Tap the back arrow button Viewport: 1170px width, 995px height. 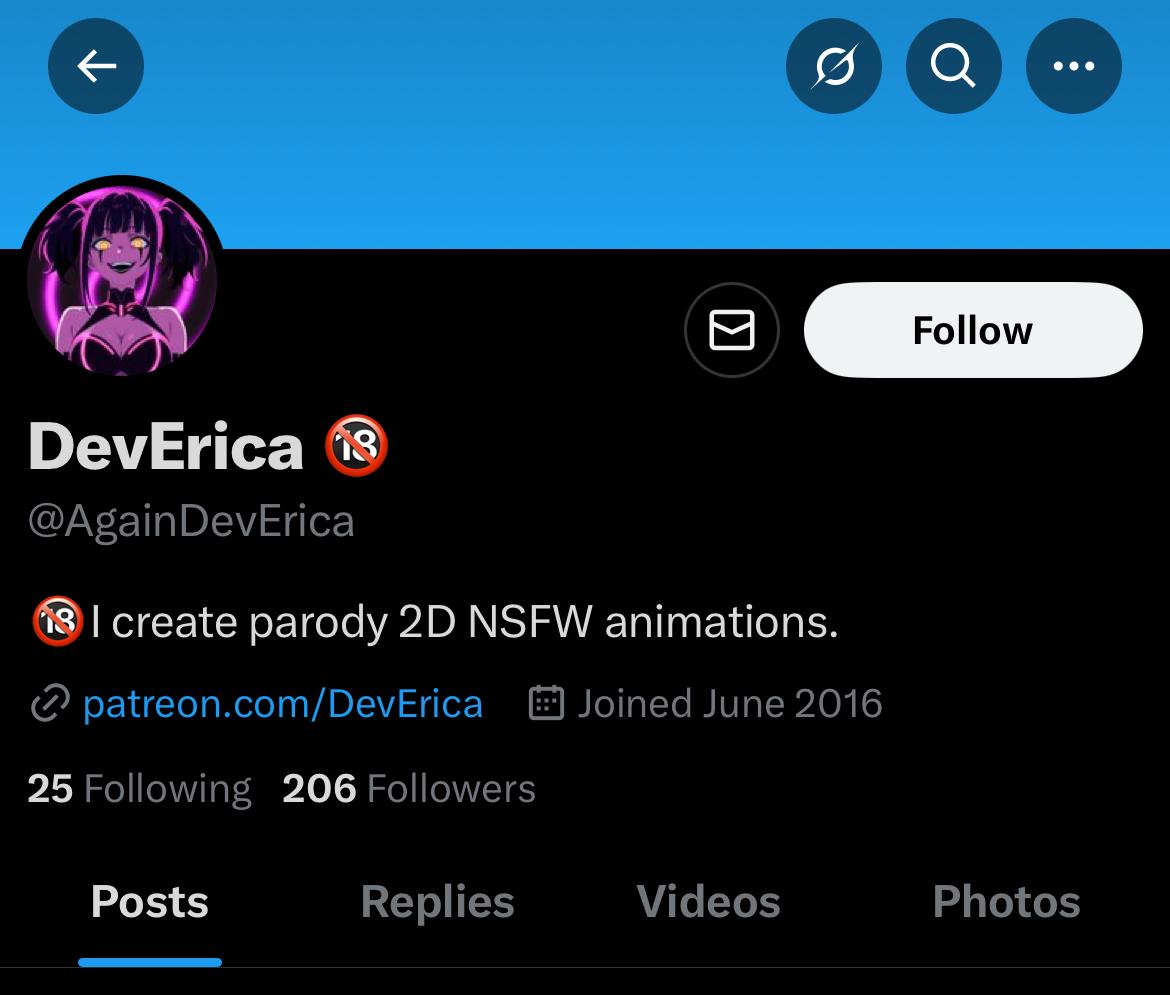click(96, 67)
